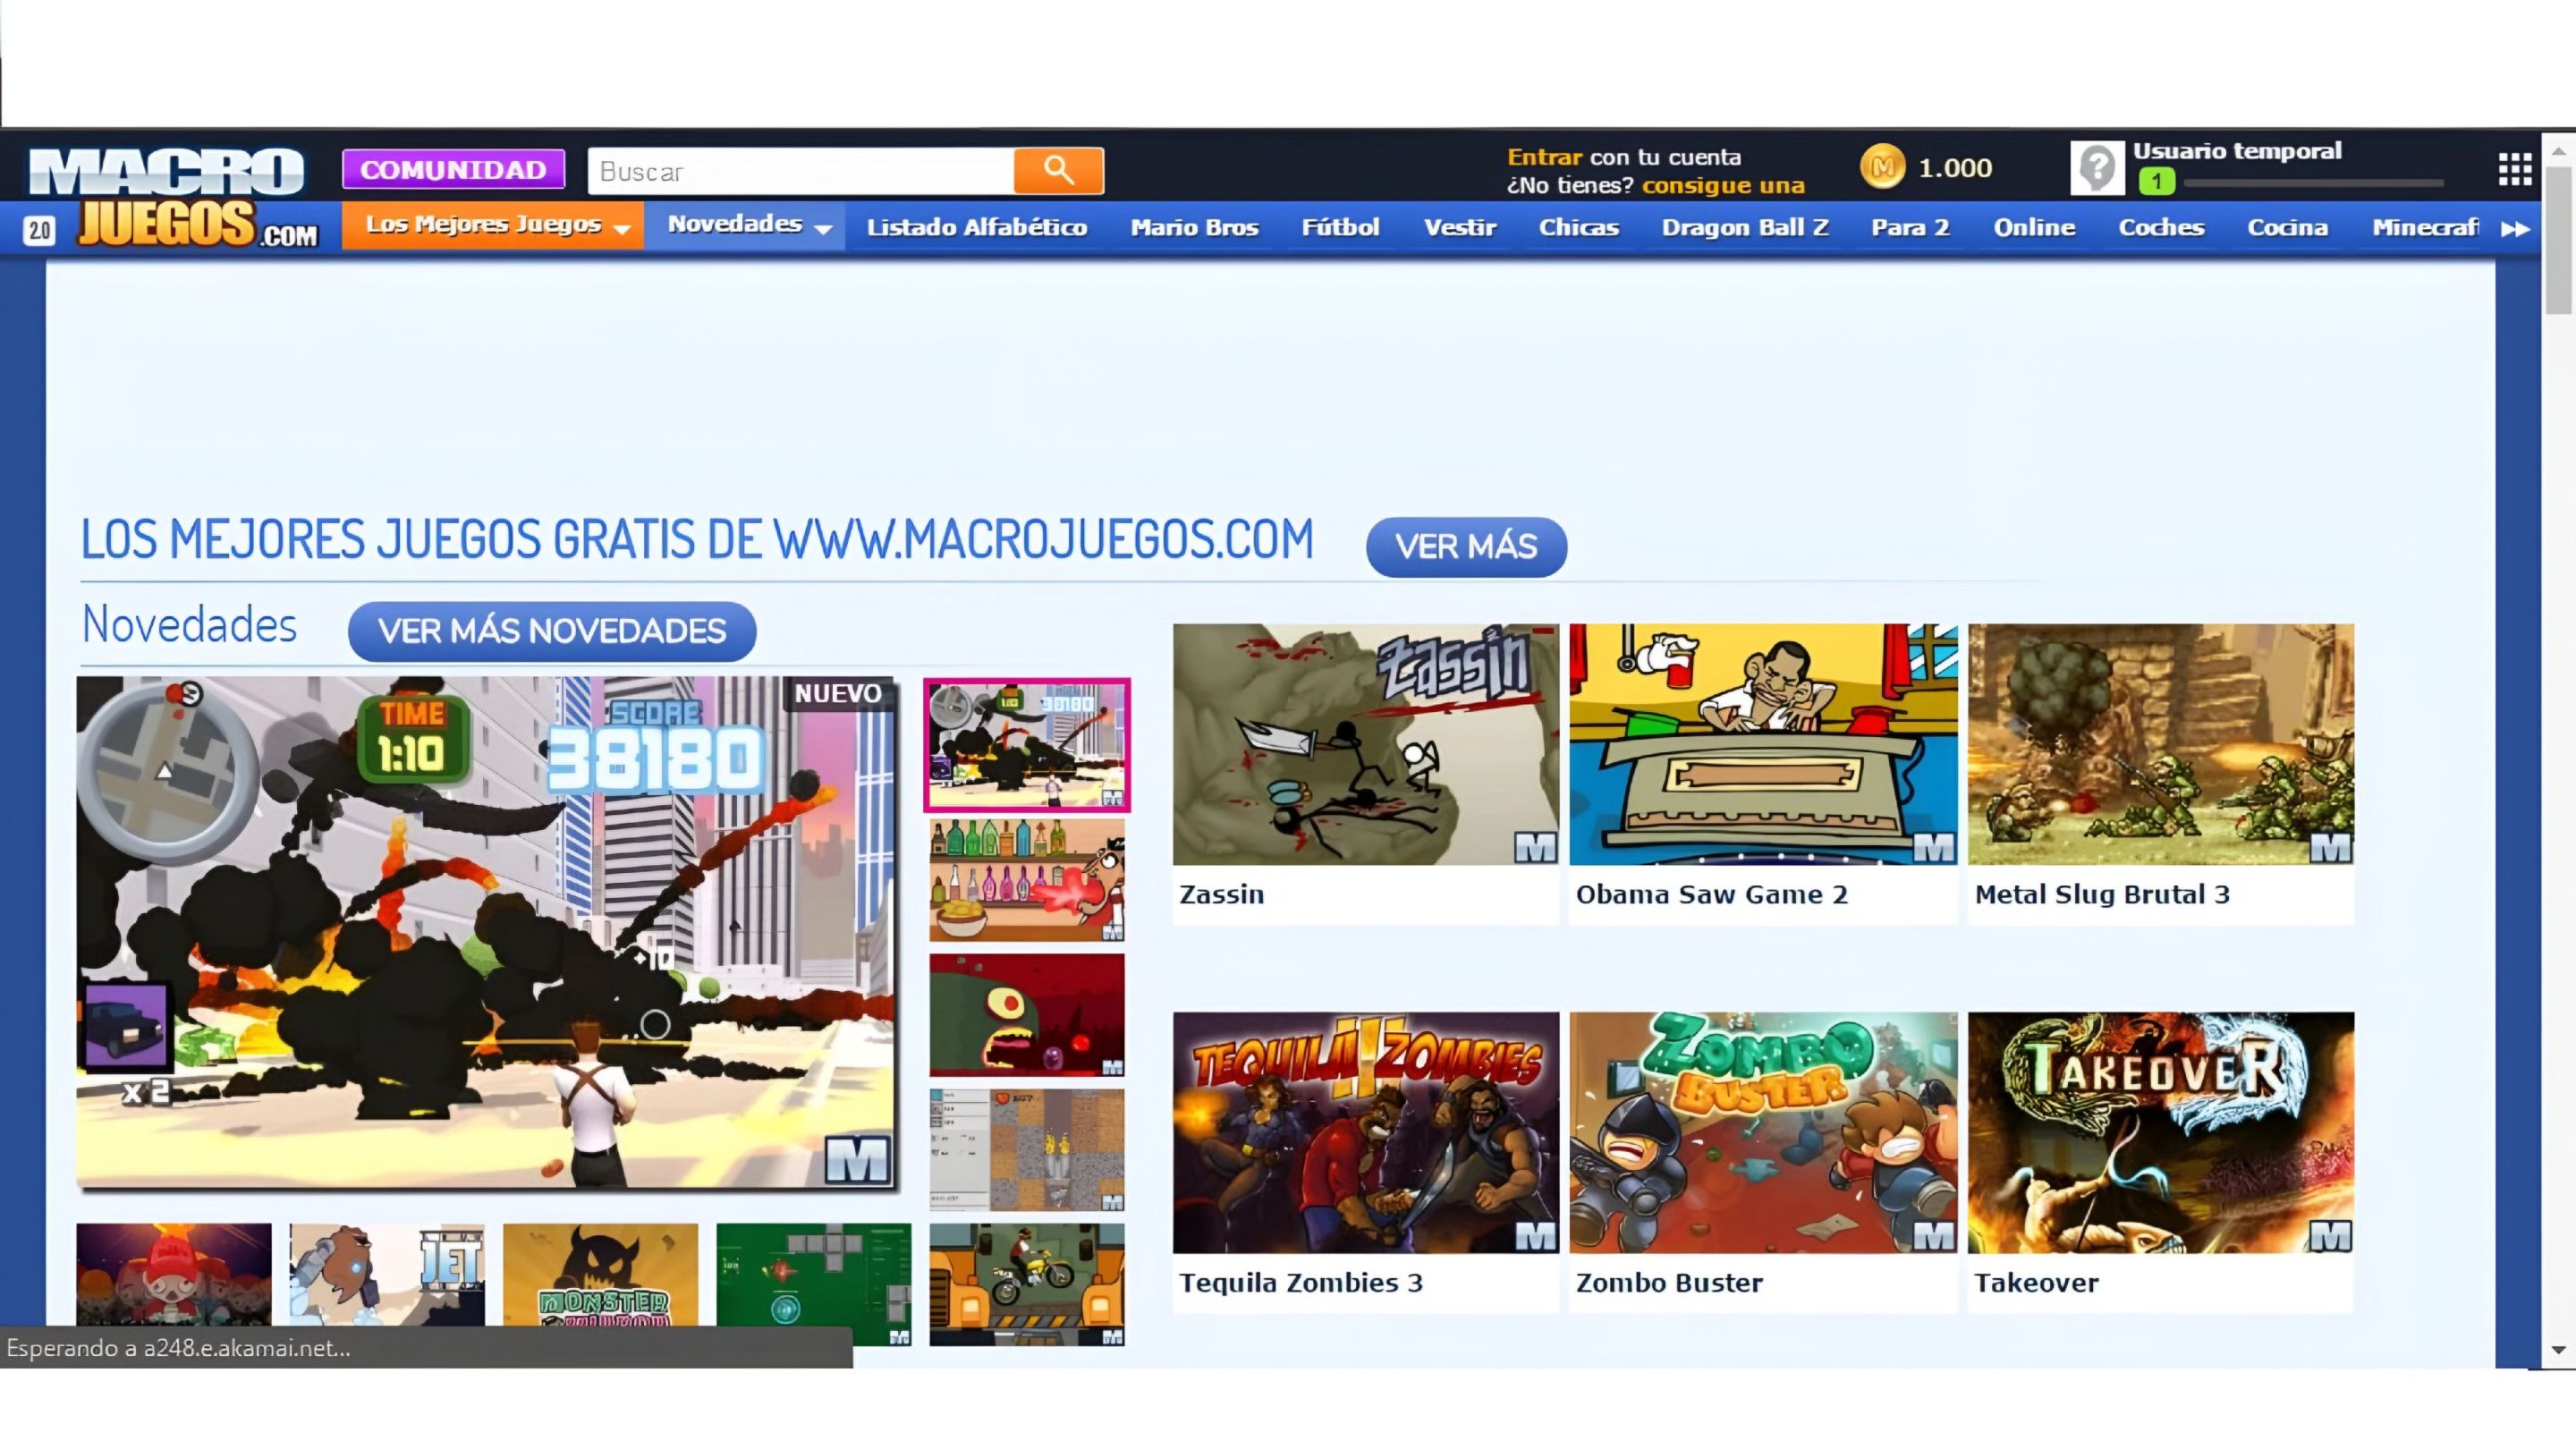This screenshot has height=1449, width=2576.
Task: Click the 1.000 coins balance
Action: [1955, 168]
